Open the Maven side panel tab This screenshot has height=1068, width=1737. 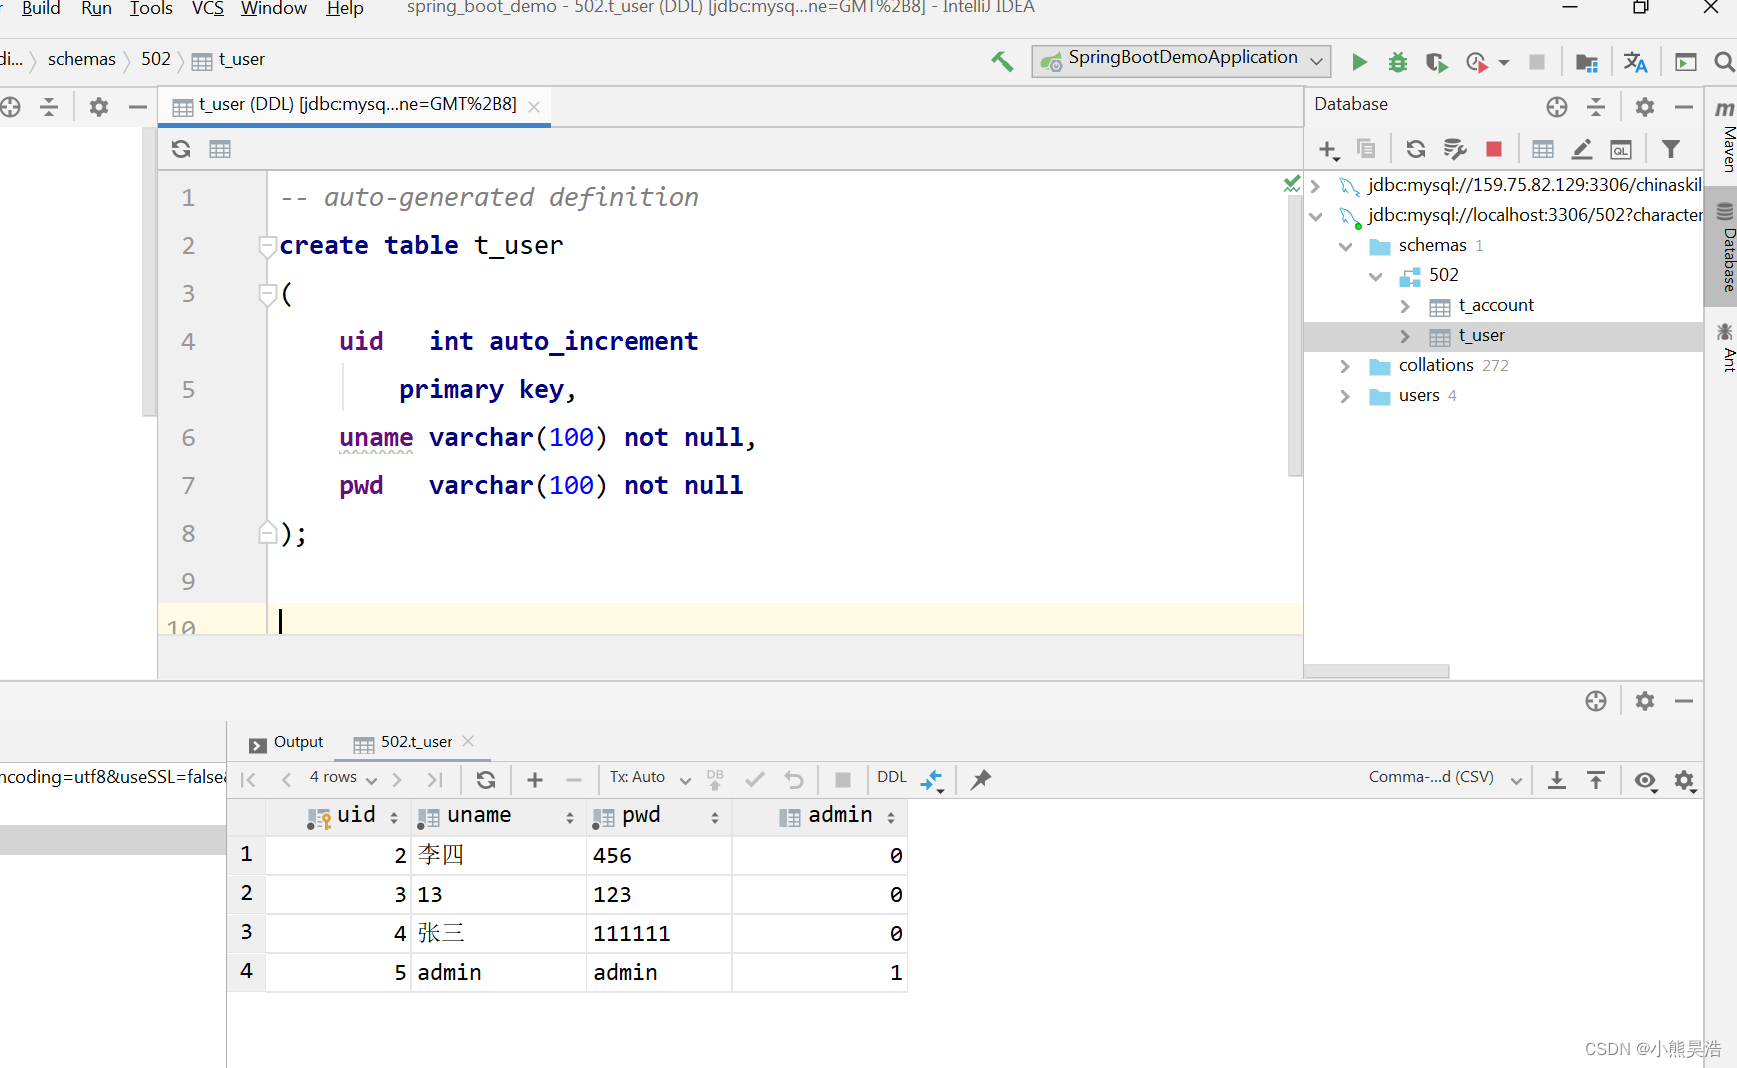click(x=1726, y=134)
